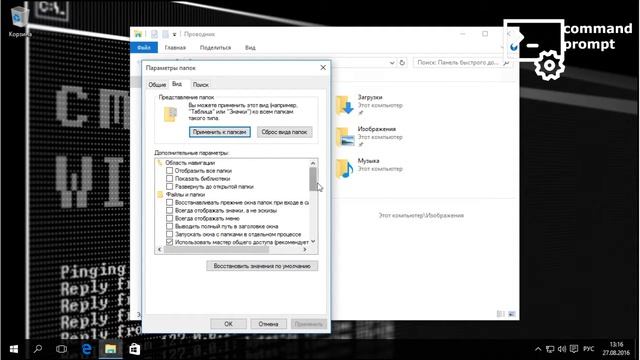Click the Применить к папкам button
The height and width of the screenshot is (360, 640).
220,132
